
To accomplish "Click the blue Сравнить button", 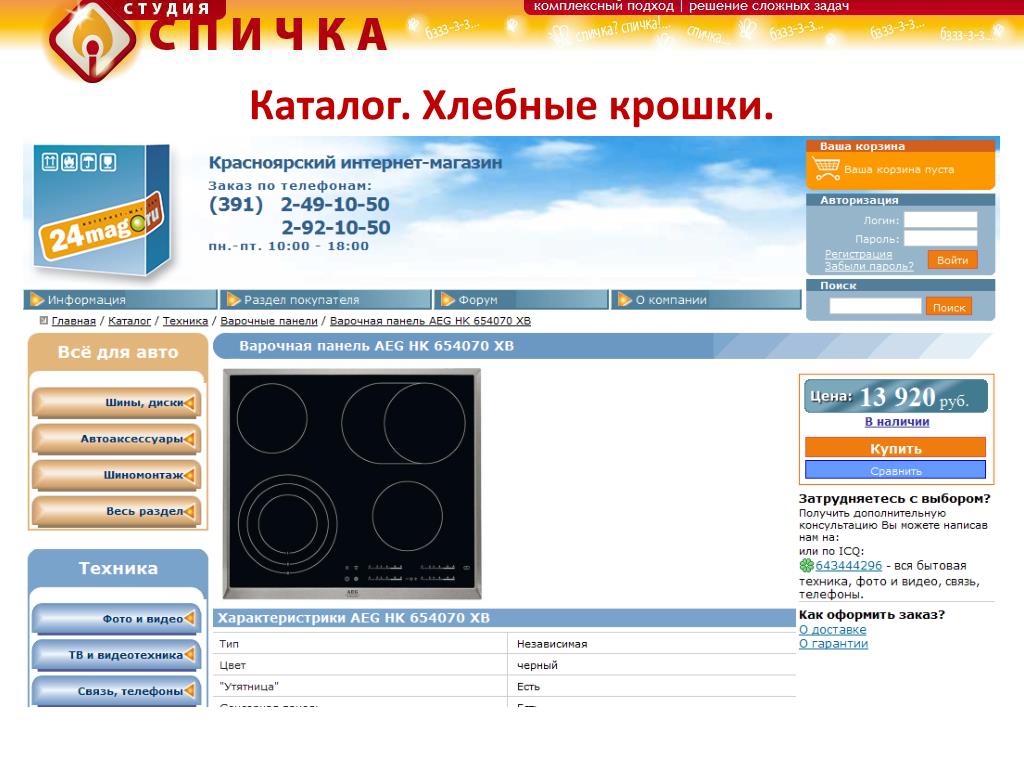I will [x=895, y=470].
